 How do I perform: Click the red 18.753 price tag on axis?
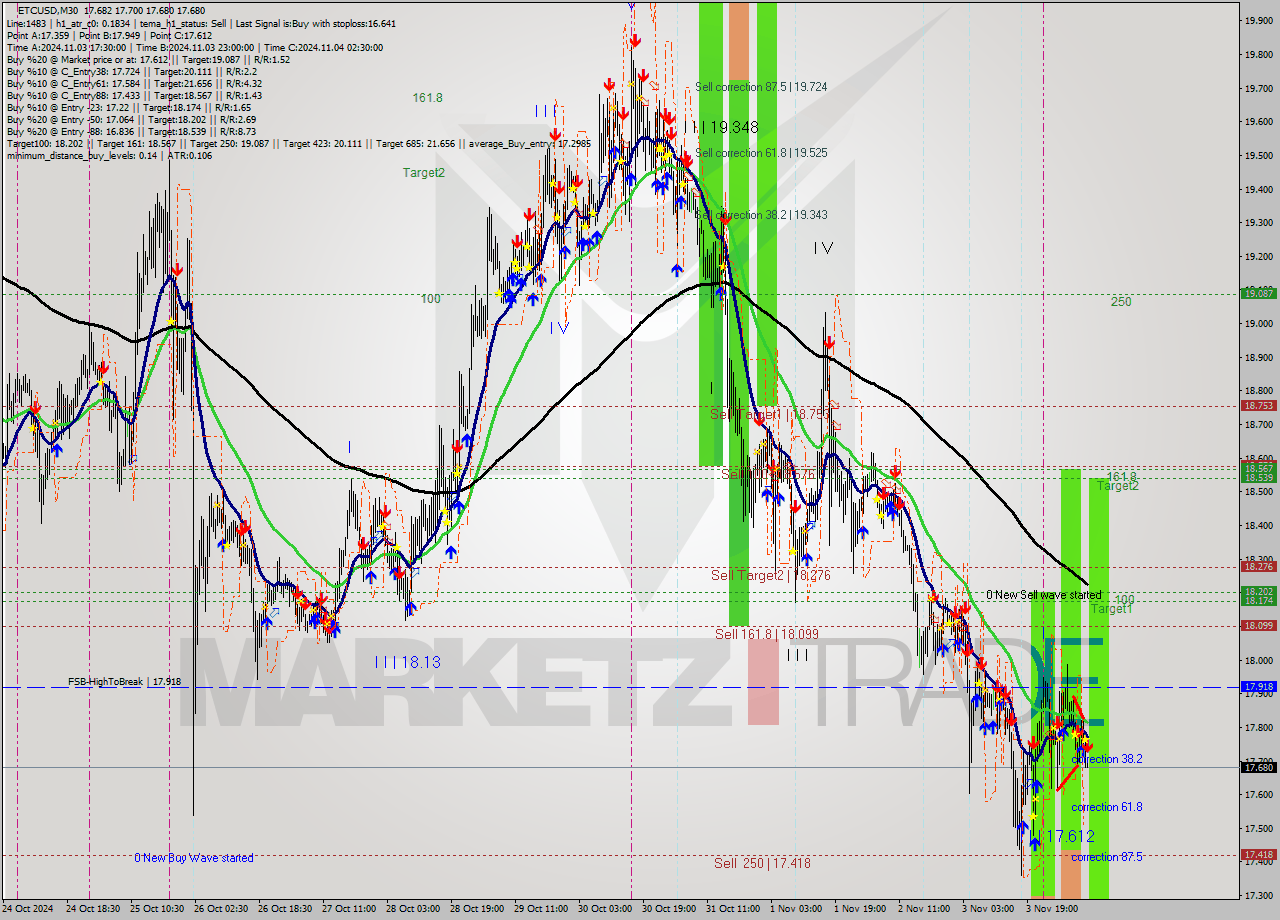point(1258,406)
